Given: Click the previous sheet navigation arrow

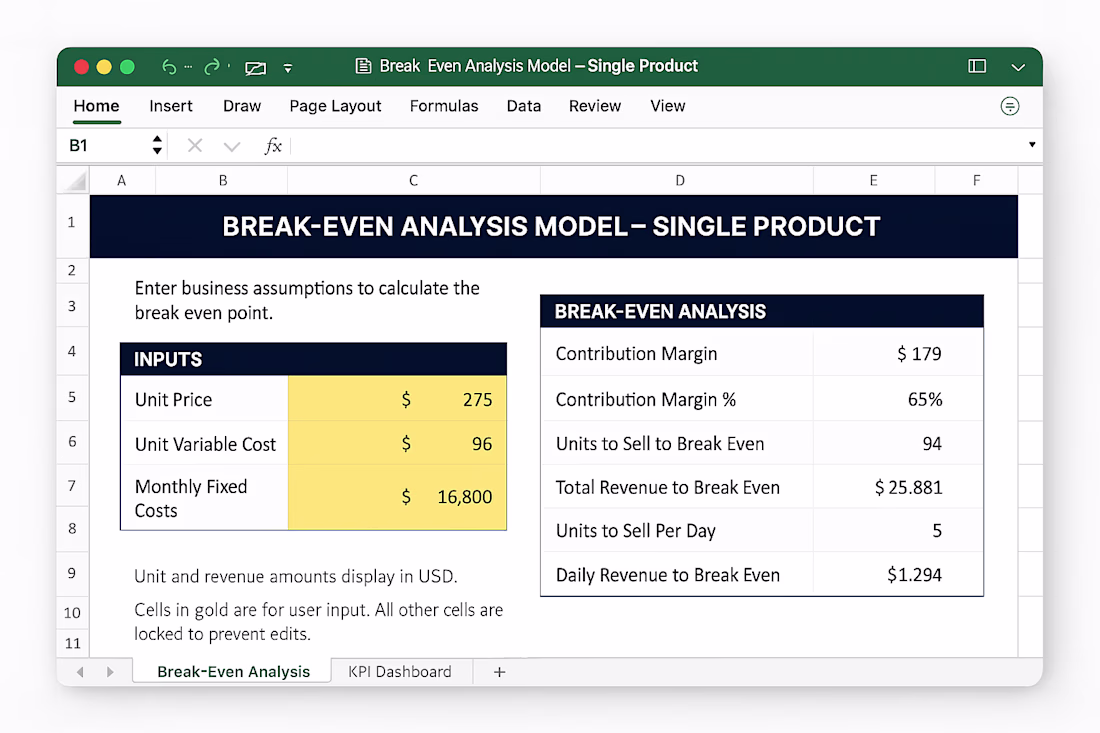Looking at the screenshot, I should [81, 672].
